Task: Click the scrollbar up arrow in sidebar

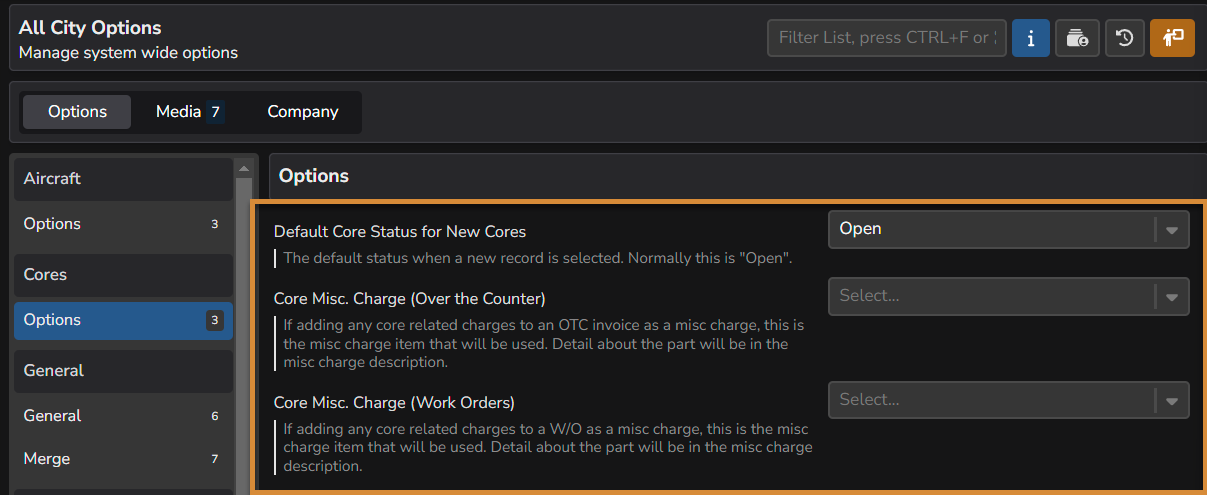Action: click(x=243, y=168)
